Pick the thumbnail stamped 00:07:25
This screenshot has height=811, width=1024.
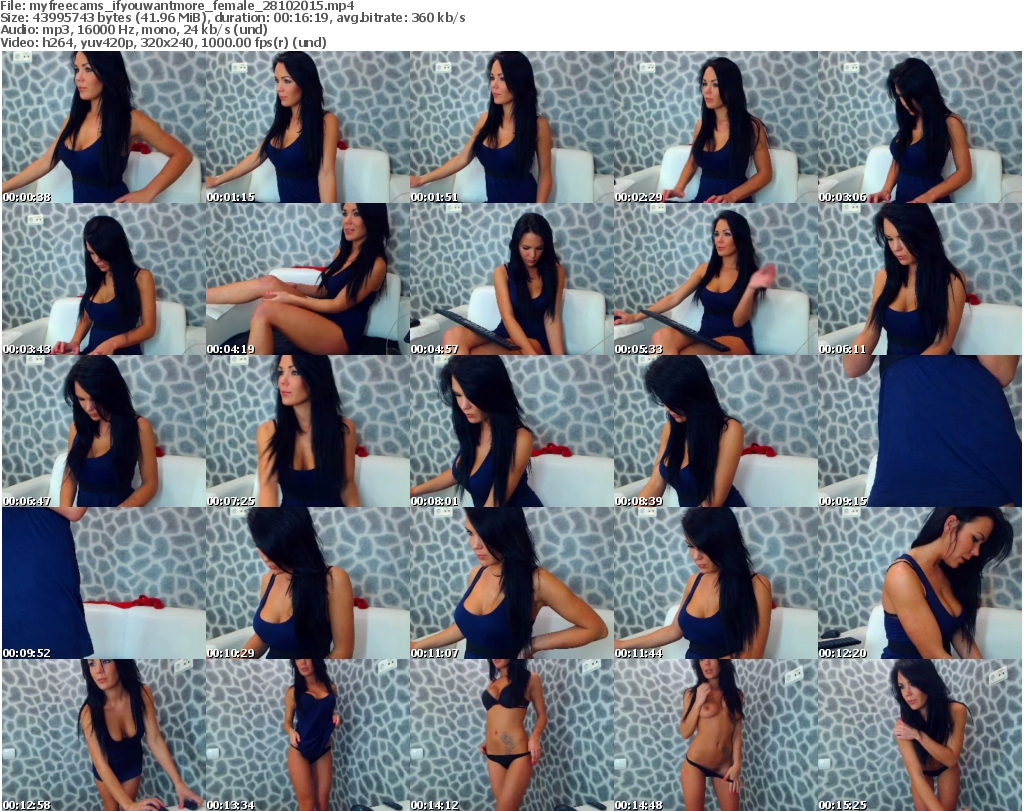(x=308, y=431)
